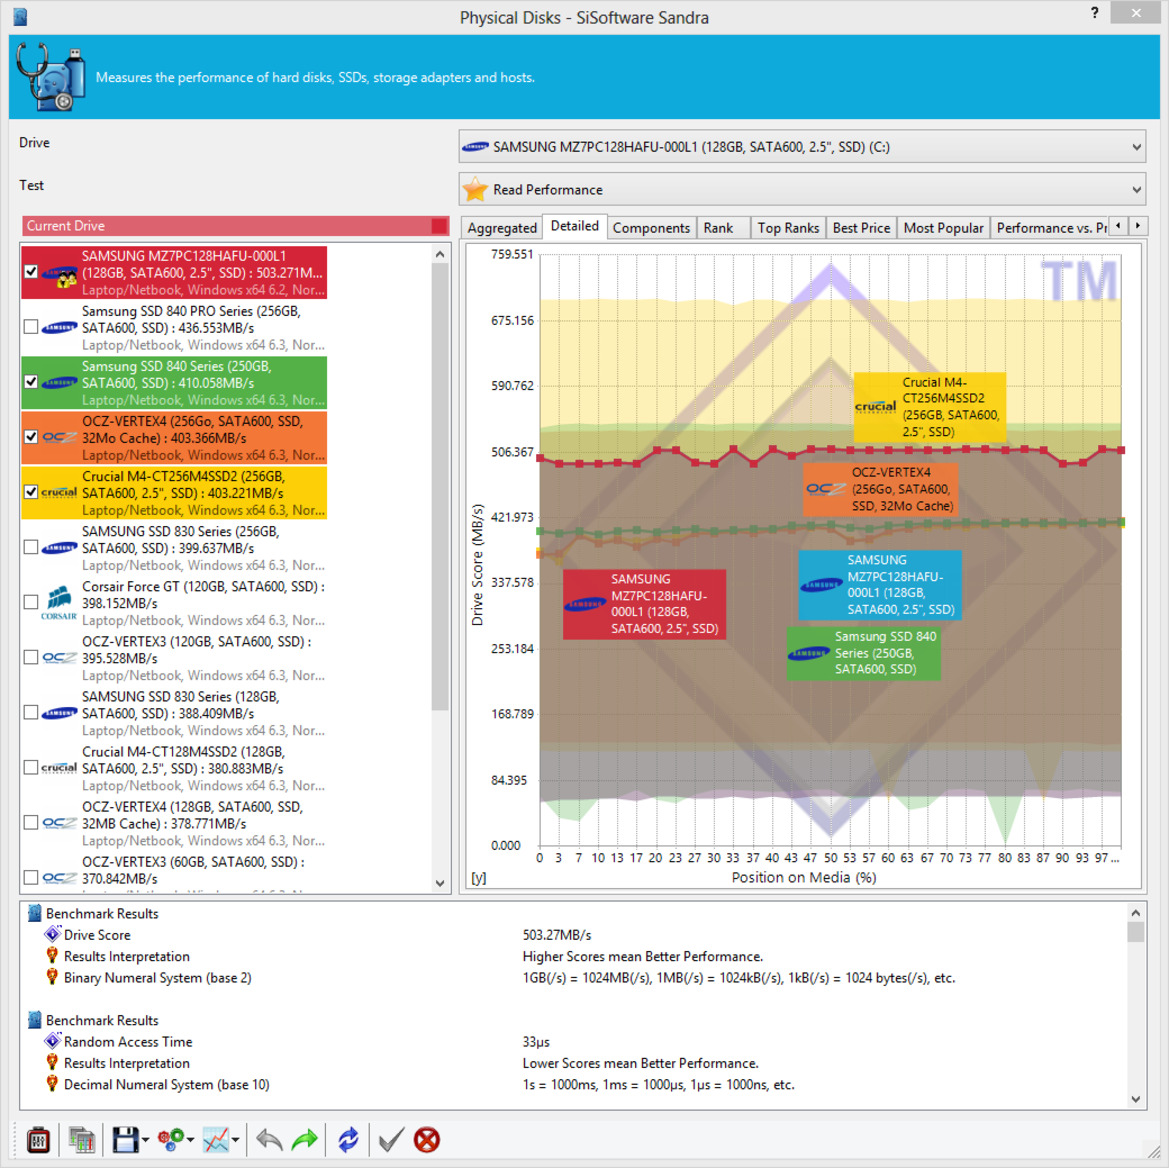Check the SAMSUNG SSD 830 Series 128GB checkbox

coord(31,713)
